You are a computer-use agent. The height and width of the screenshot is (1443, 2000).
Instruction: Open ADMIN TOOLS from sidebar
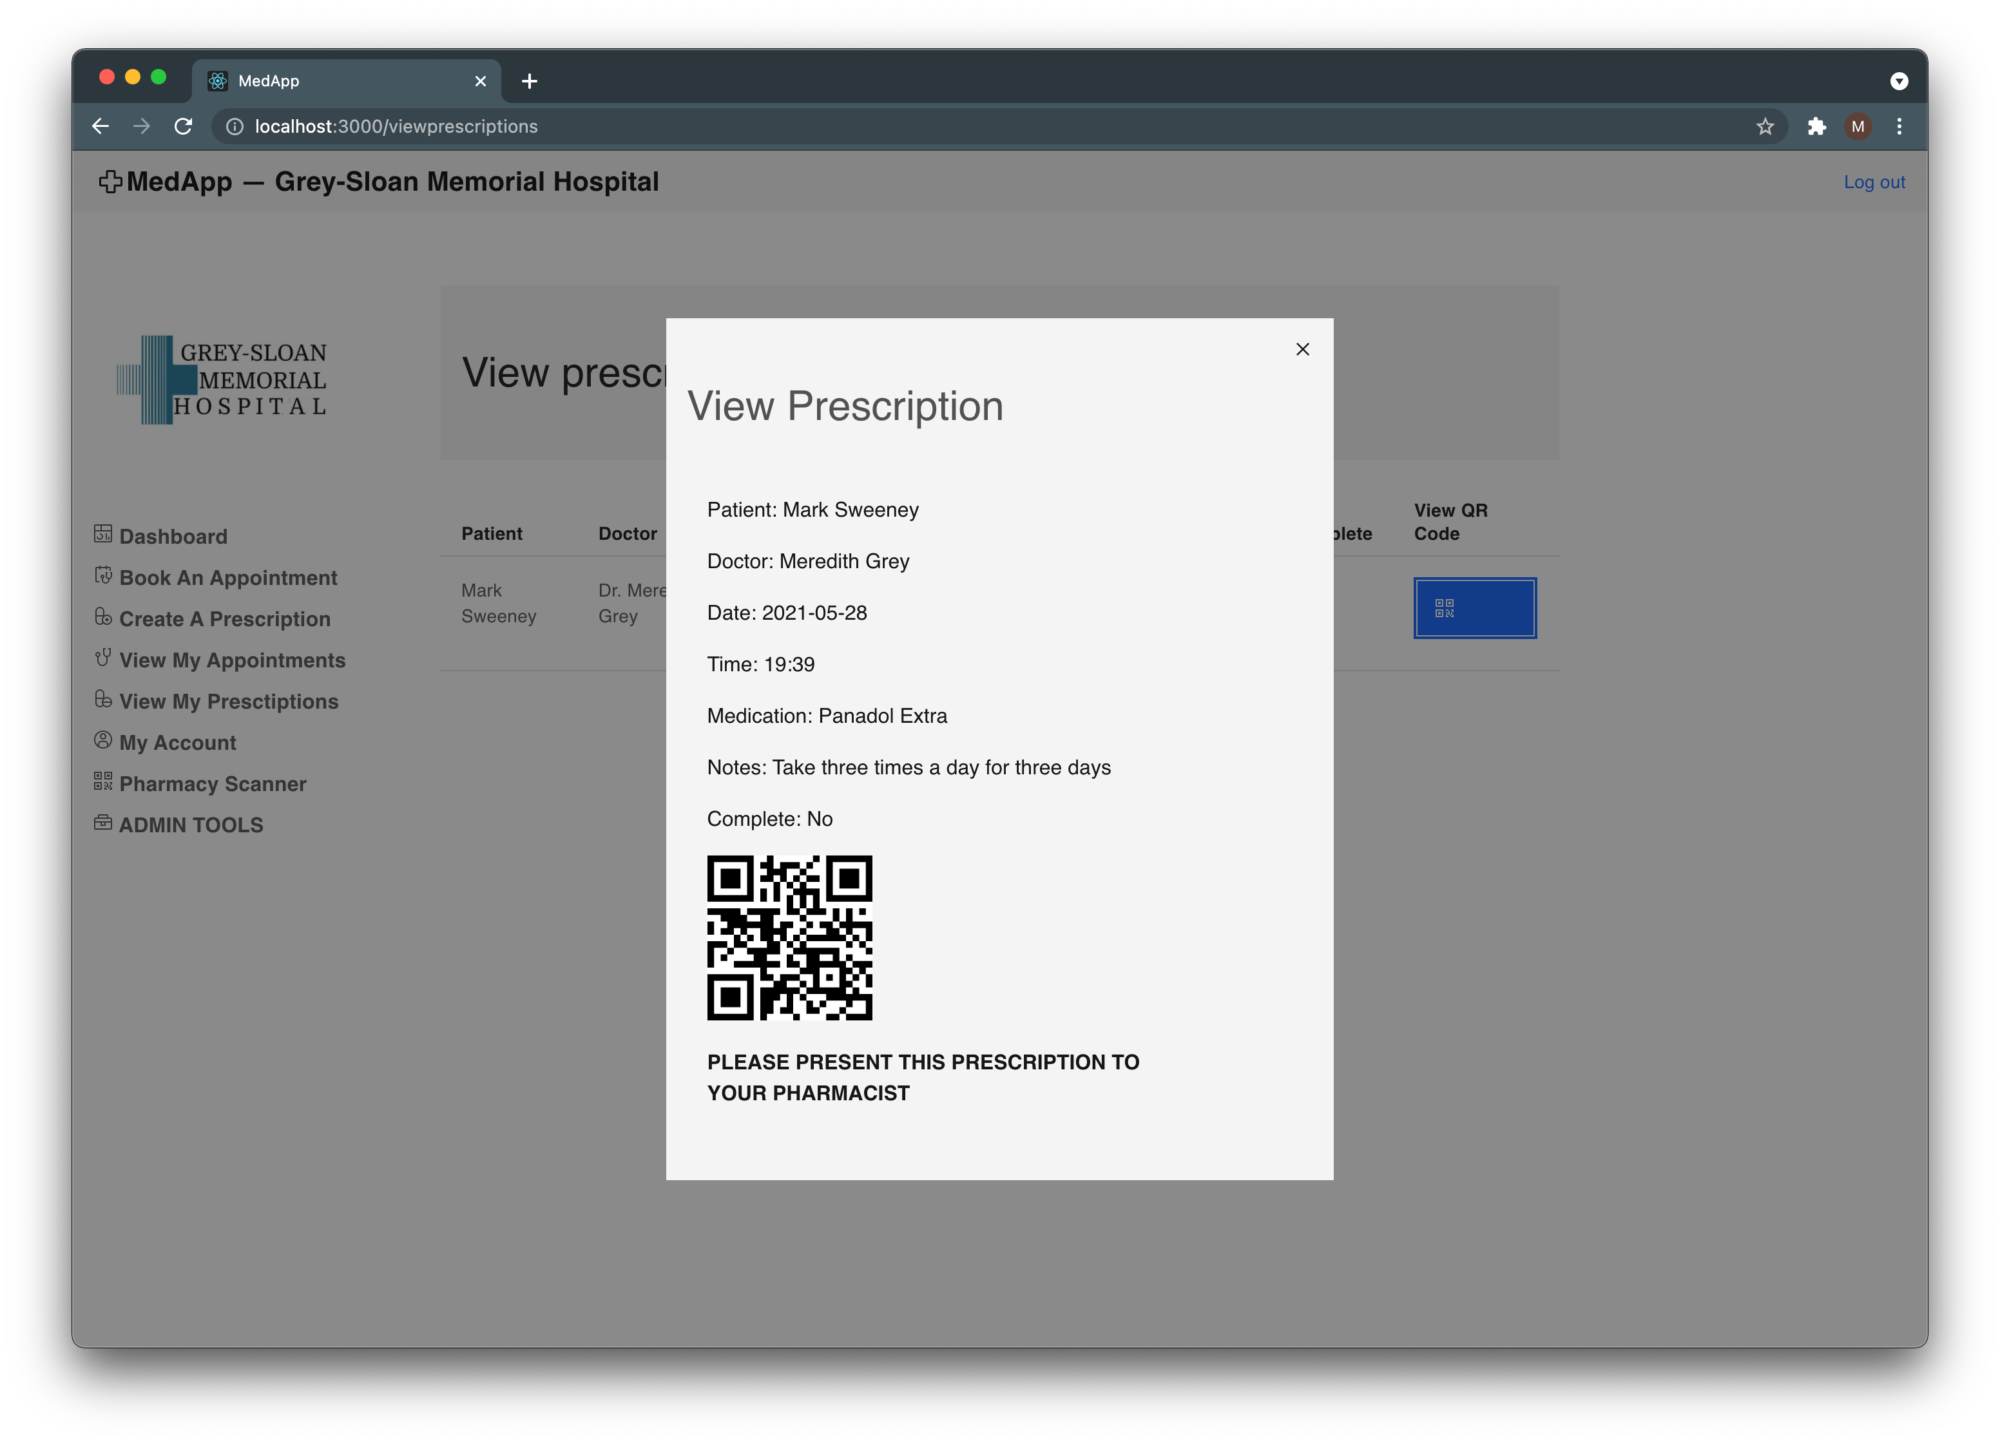click(x=190, y=825)
